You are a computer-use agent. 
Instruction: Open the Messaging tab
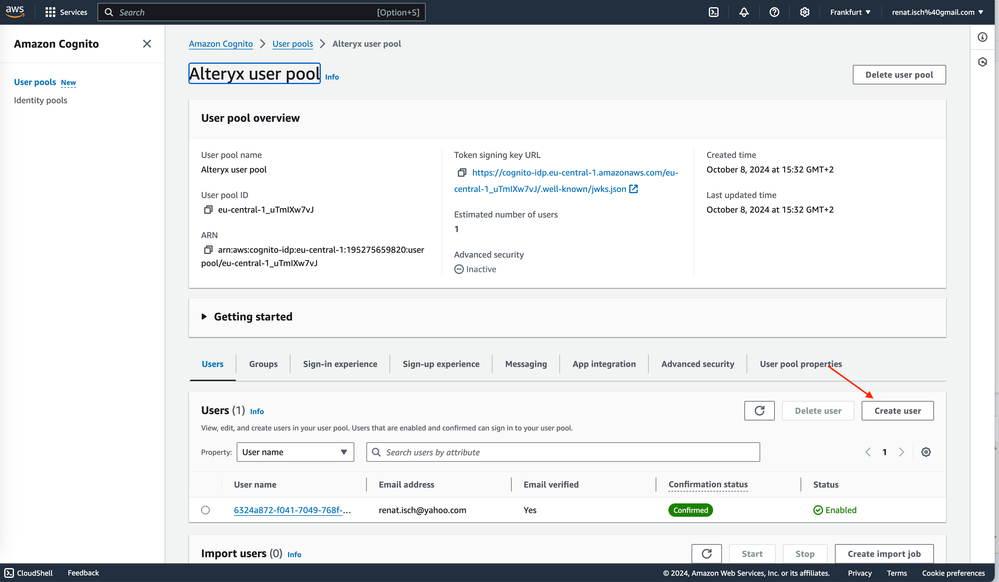coord(526,364)
